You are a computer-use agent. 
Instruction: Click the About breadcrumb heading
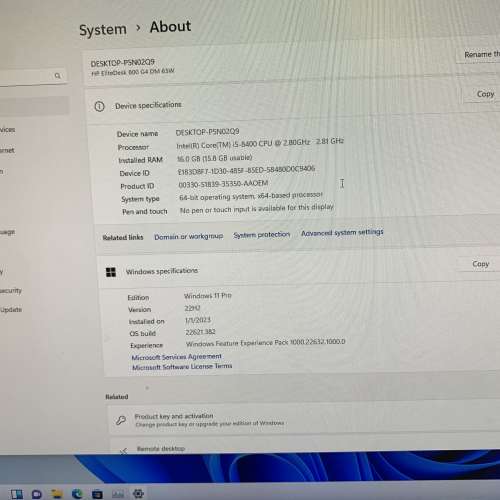[170, 27]
